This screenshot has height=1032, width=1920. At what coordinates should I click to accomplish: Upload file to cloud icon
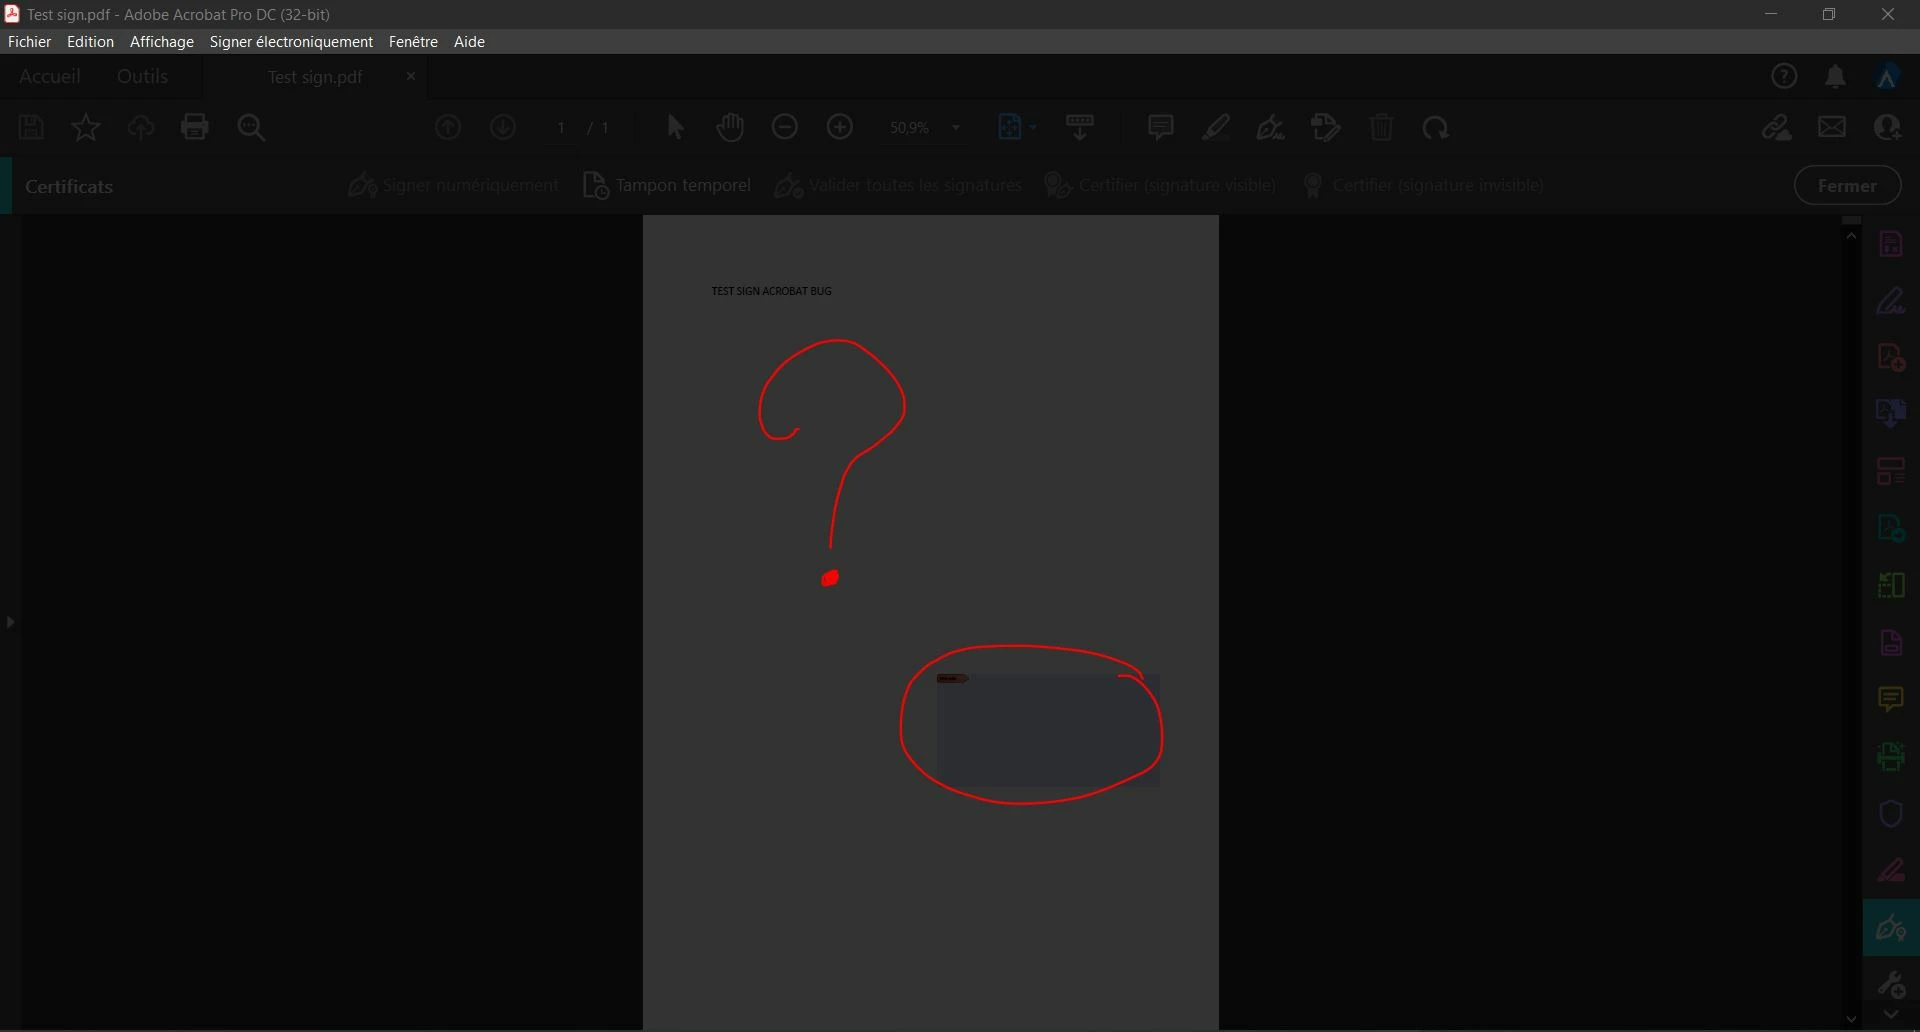[x=141, y=127]
